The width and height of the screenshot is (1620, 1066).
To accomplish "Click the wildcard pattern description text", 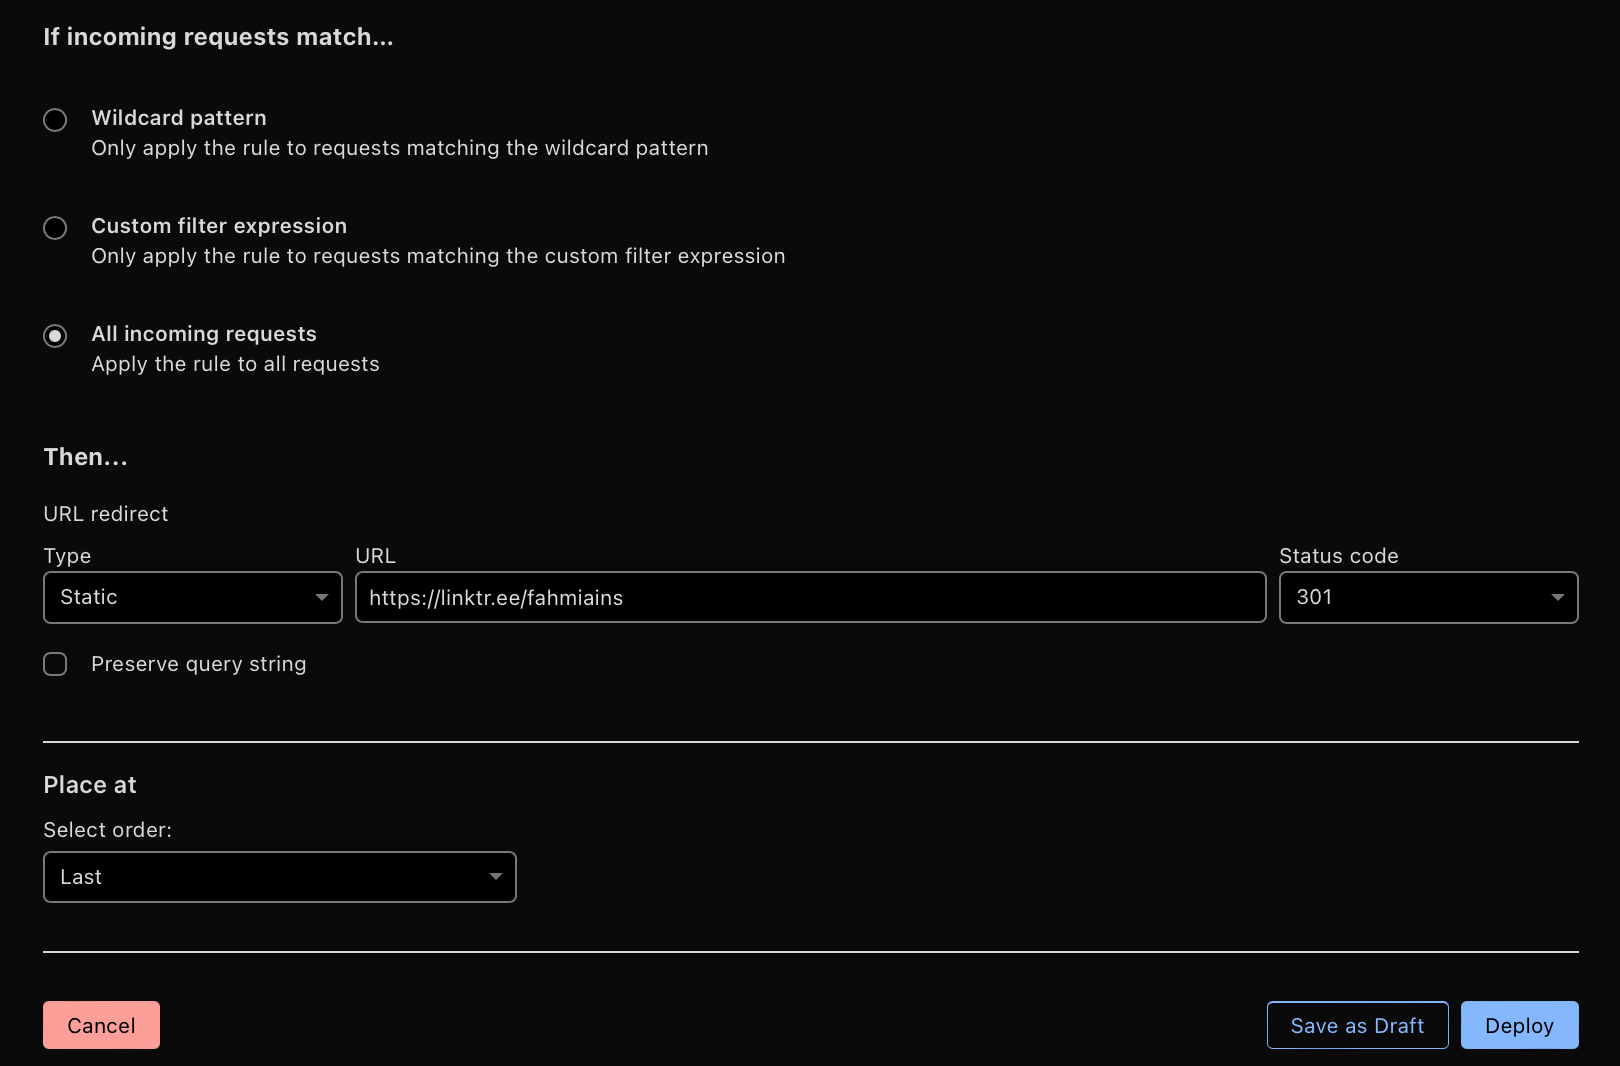I will 400,148.
